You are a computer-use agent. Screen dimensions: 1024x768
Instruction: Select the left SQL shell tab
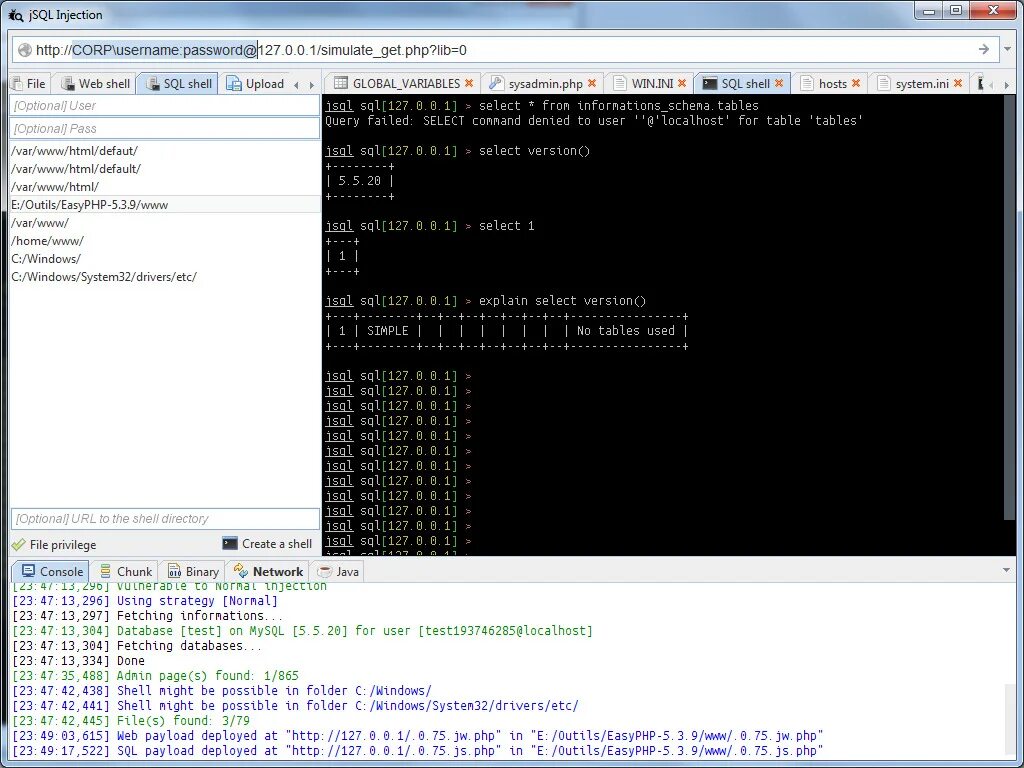point(179,84)
